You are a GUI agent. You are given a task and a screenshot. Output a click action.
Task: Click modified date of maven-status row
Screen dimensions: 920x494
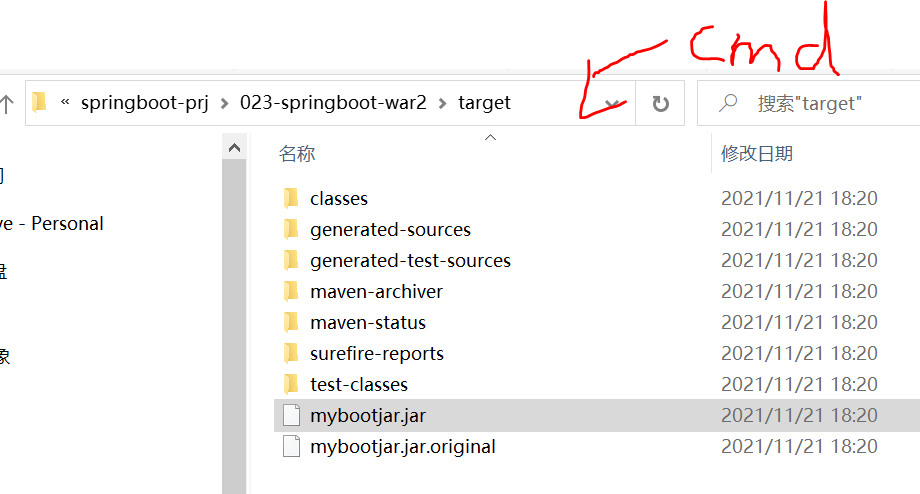pyautogui.click(x=799, y=322)
